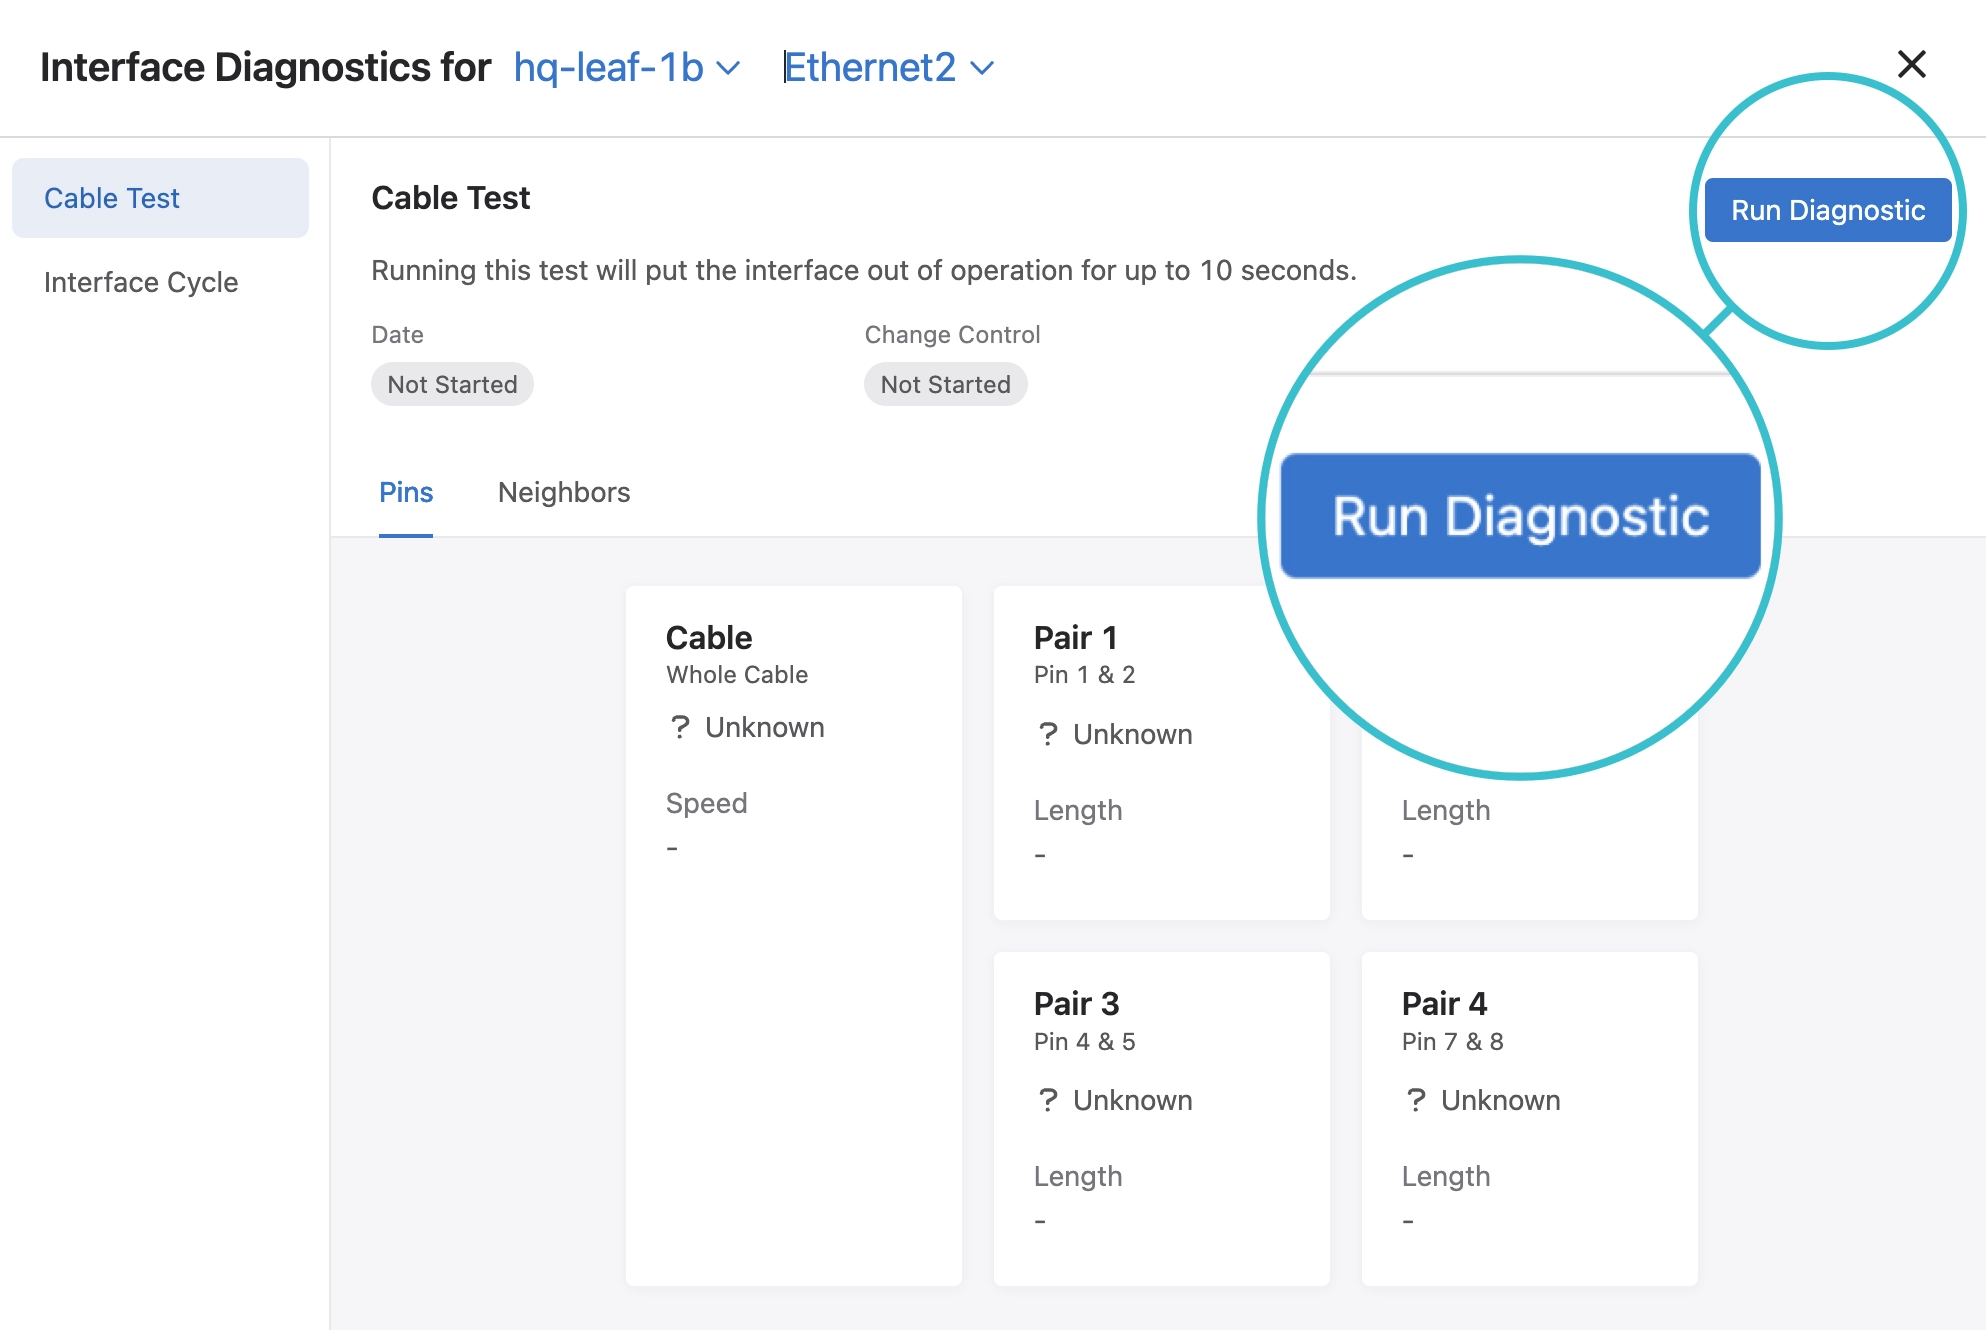Click the Cable question mark status icon
1986x1330 pixels.
680,727
